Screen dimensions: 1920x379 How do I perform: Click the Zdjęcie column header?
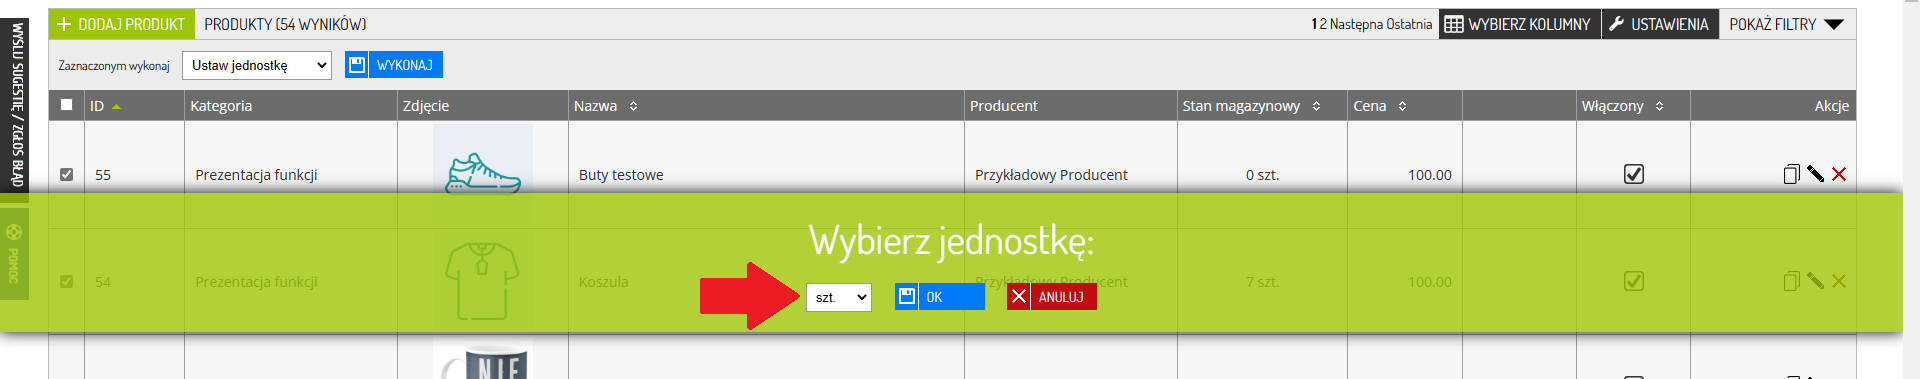pos(426,106)
